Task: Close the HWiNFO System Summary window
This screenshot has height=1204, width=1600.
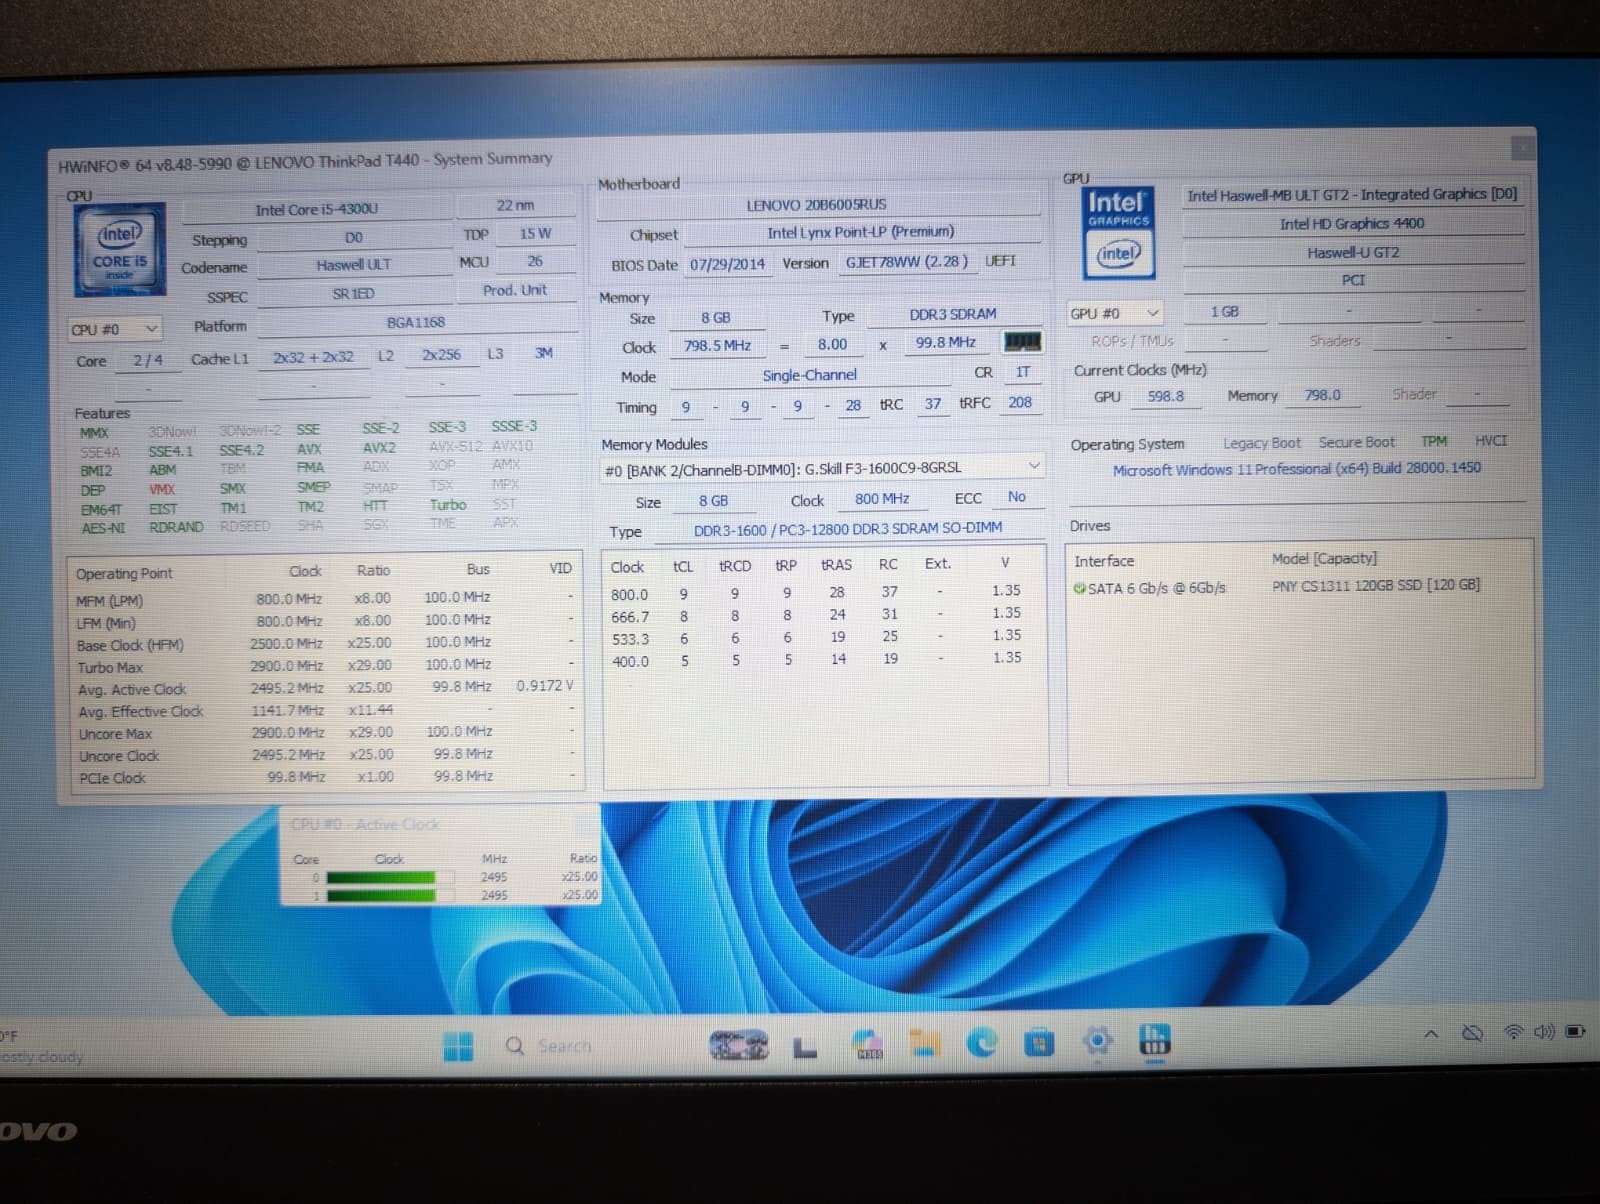Action: click(1523, 148)
